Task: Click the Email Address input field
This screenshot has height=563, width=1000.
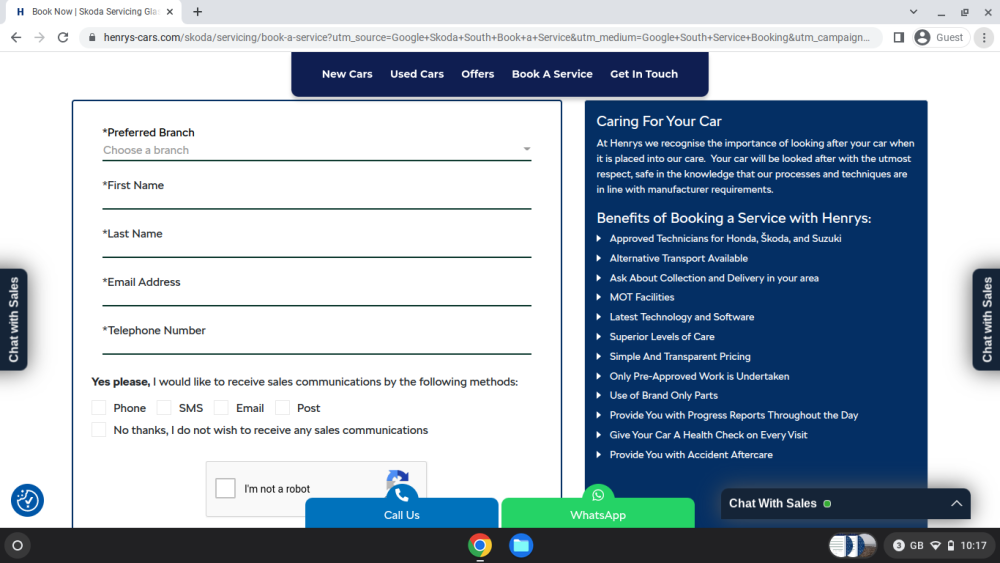Action: (x=317, y=296)
